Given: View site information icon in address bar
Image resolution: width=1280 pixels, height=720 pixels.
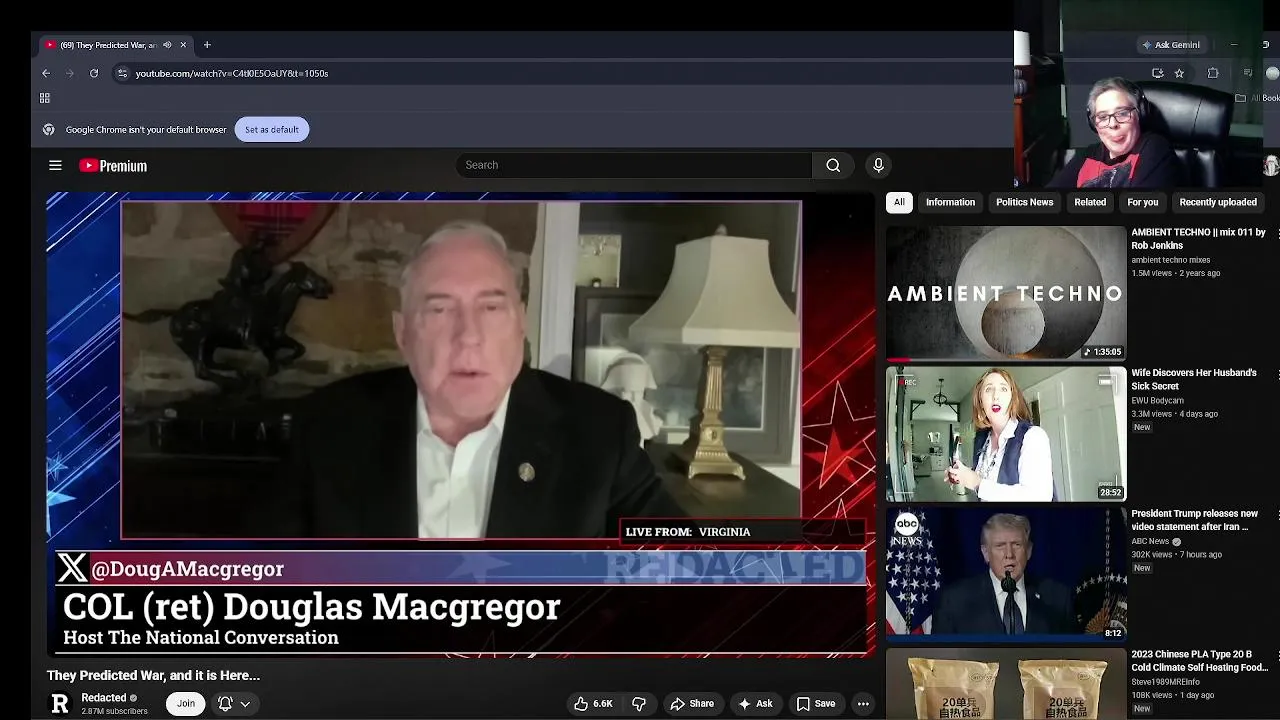Looking at the screenshot, I should pyautogui.click(x=122, y=73).
